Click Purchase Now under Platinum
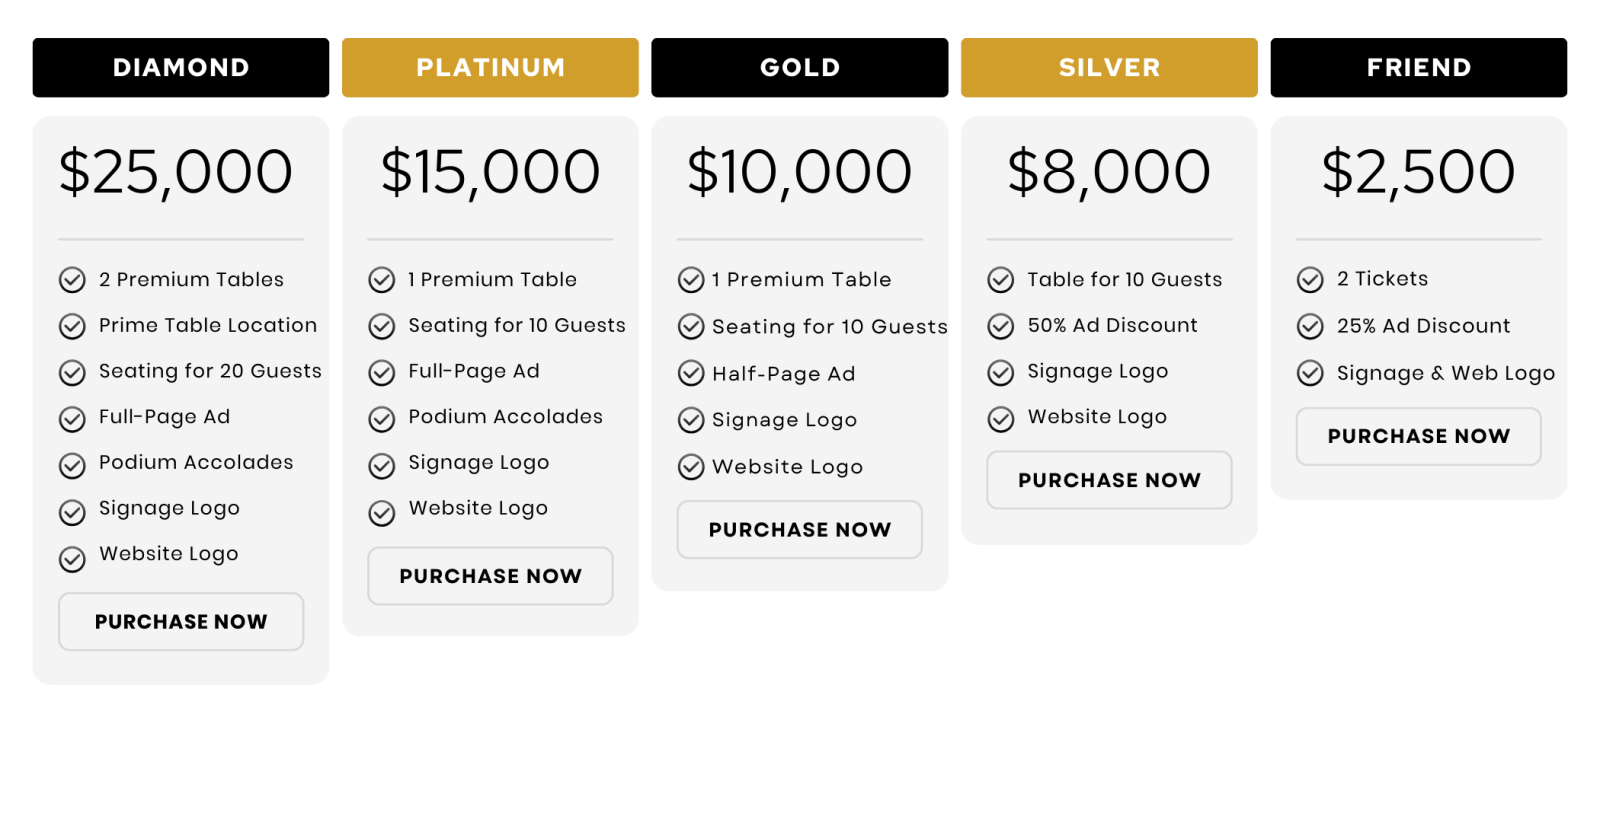Screen dimensions: 1600x822 click(x=490, y=576)
